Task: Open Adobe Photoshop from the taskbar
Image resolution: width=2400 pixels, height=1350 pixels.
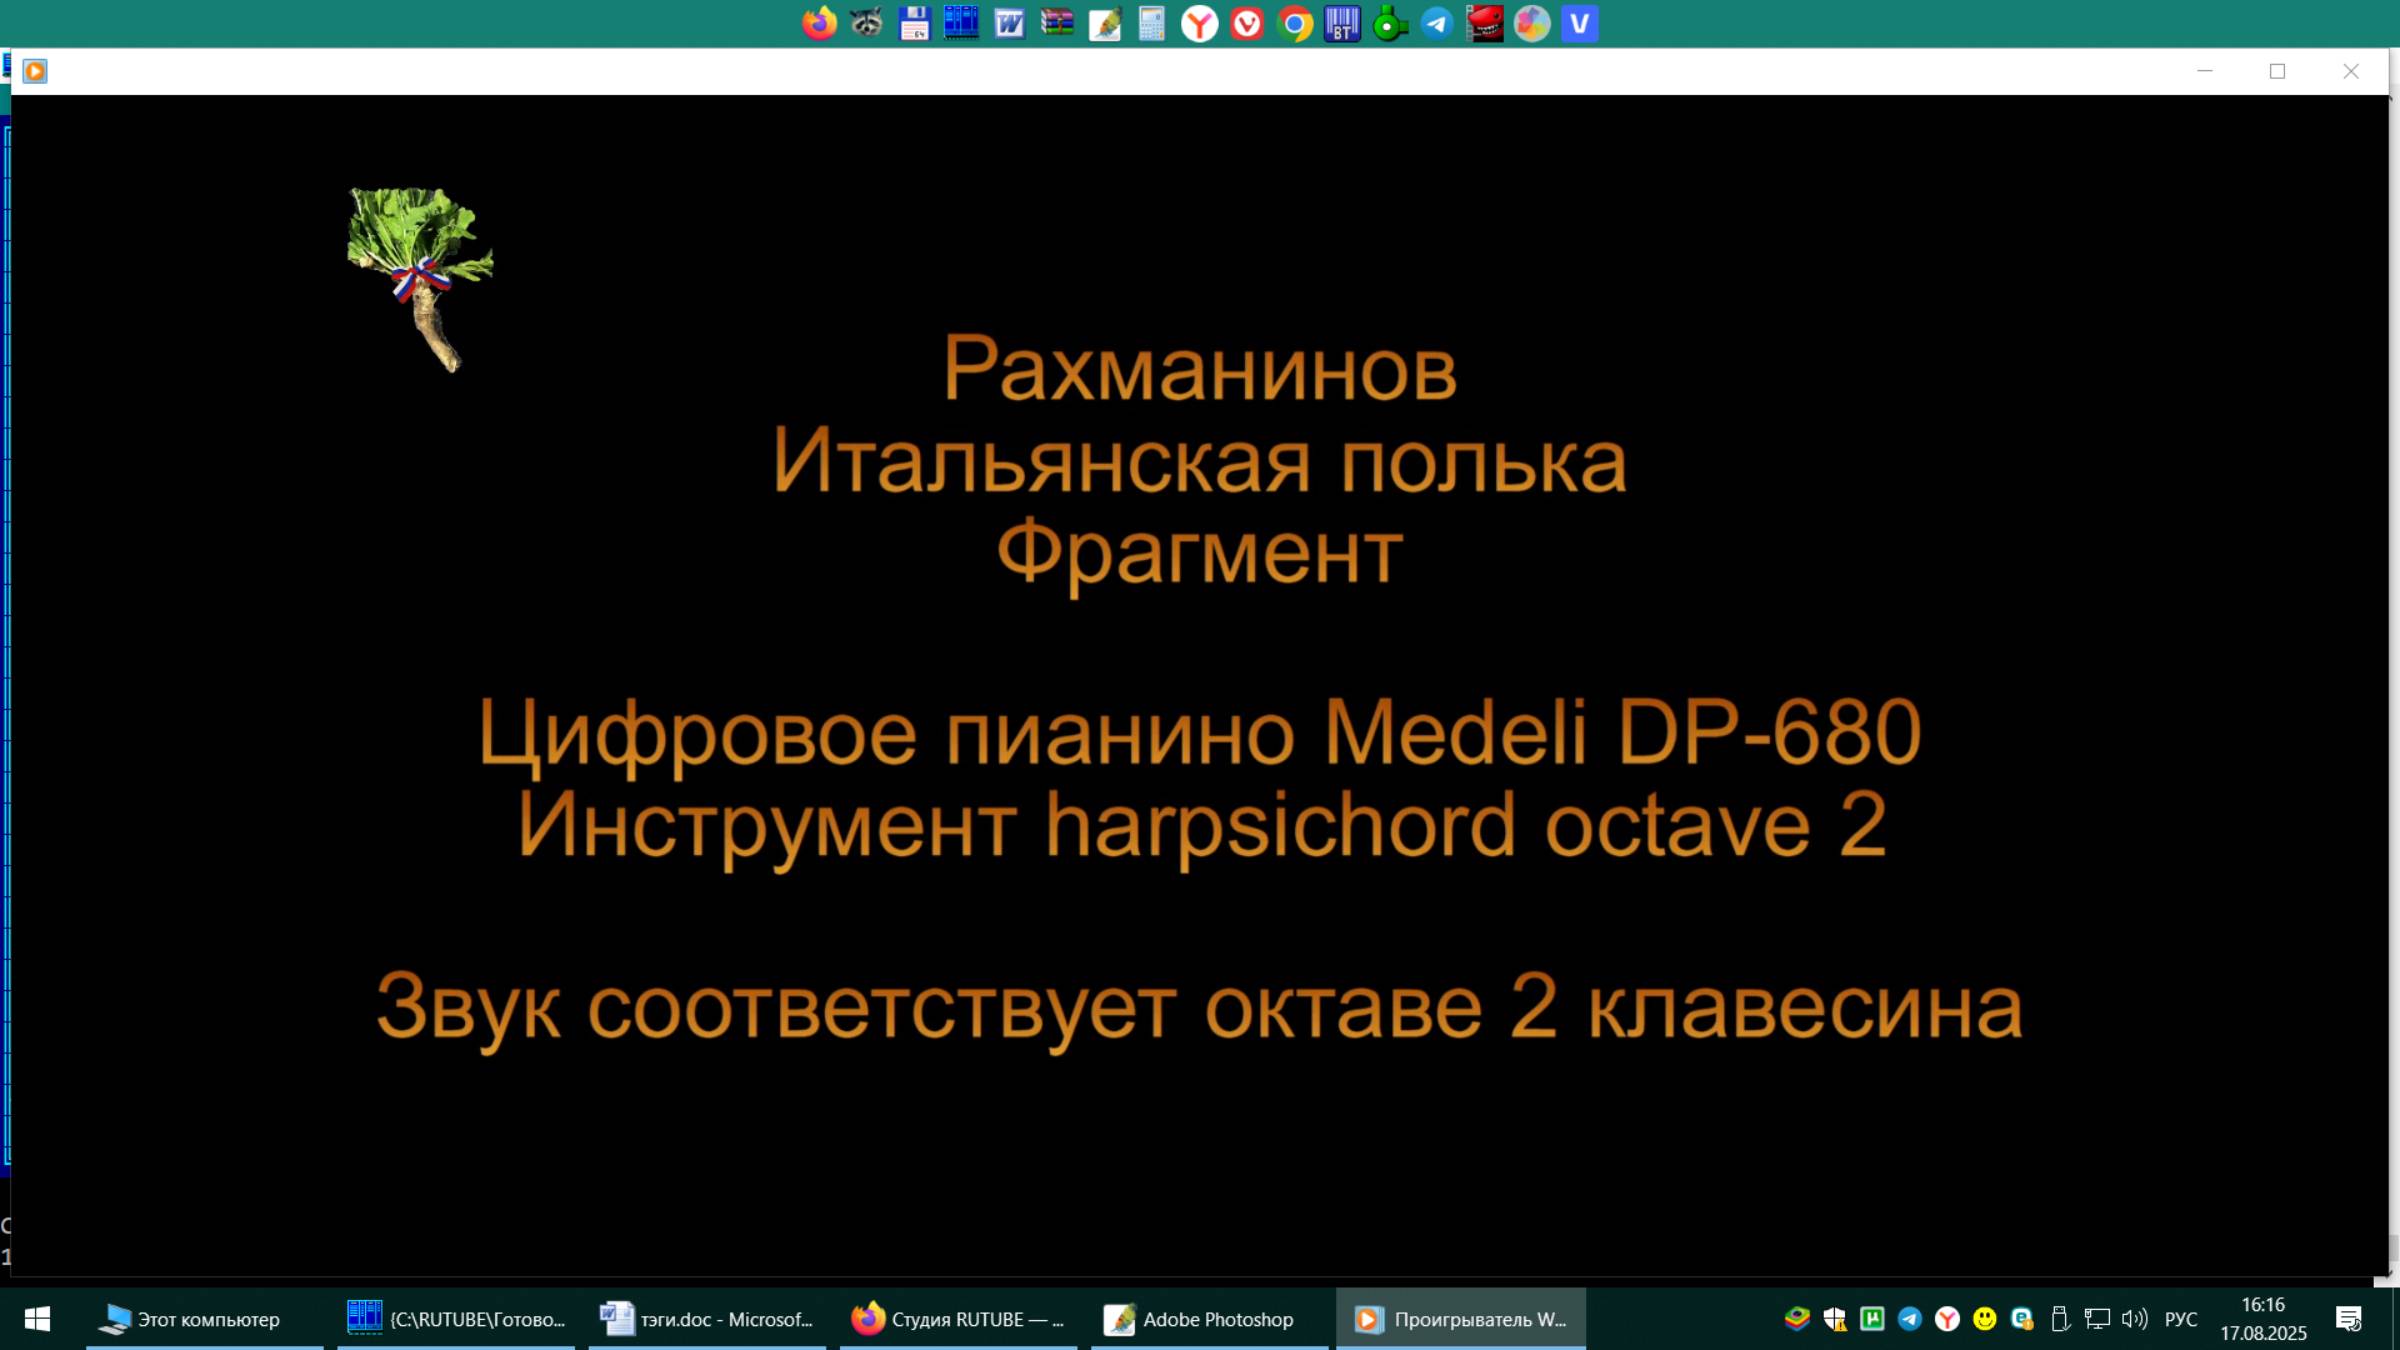Action: (x=1200, y=1318)
